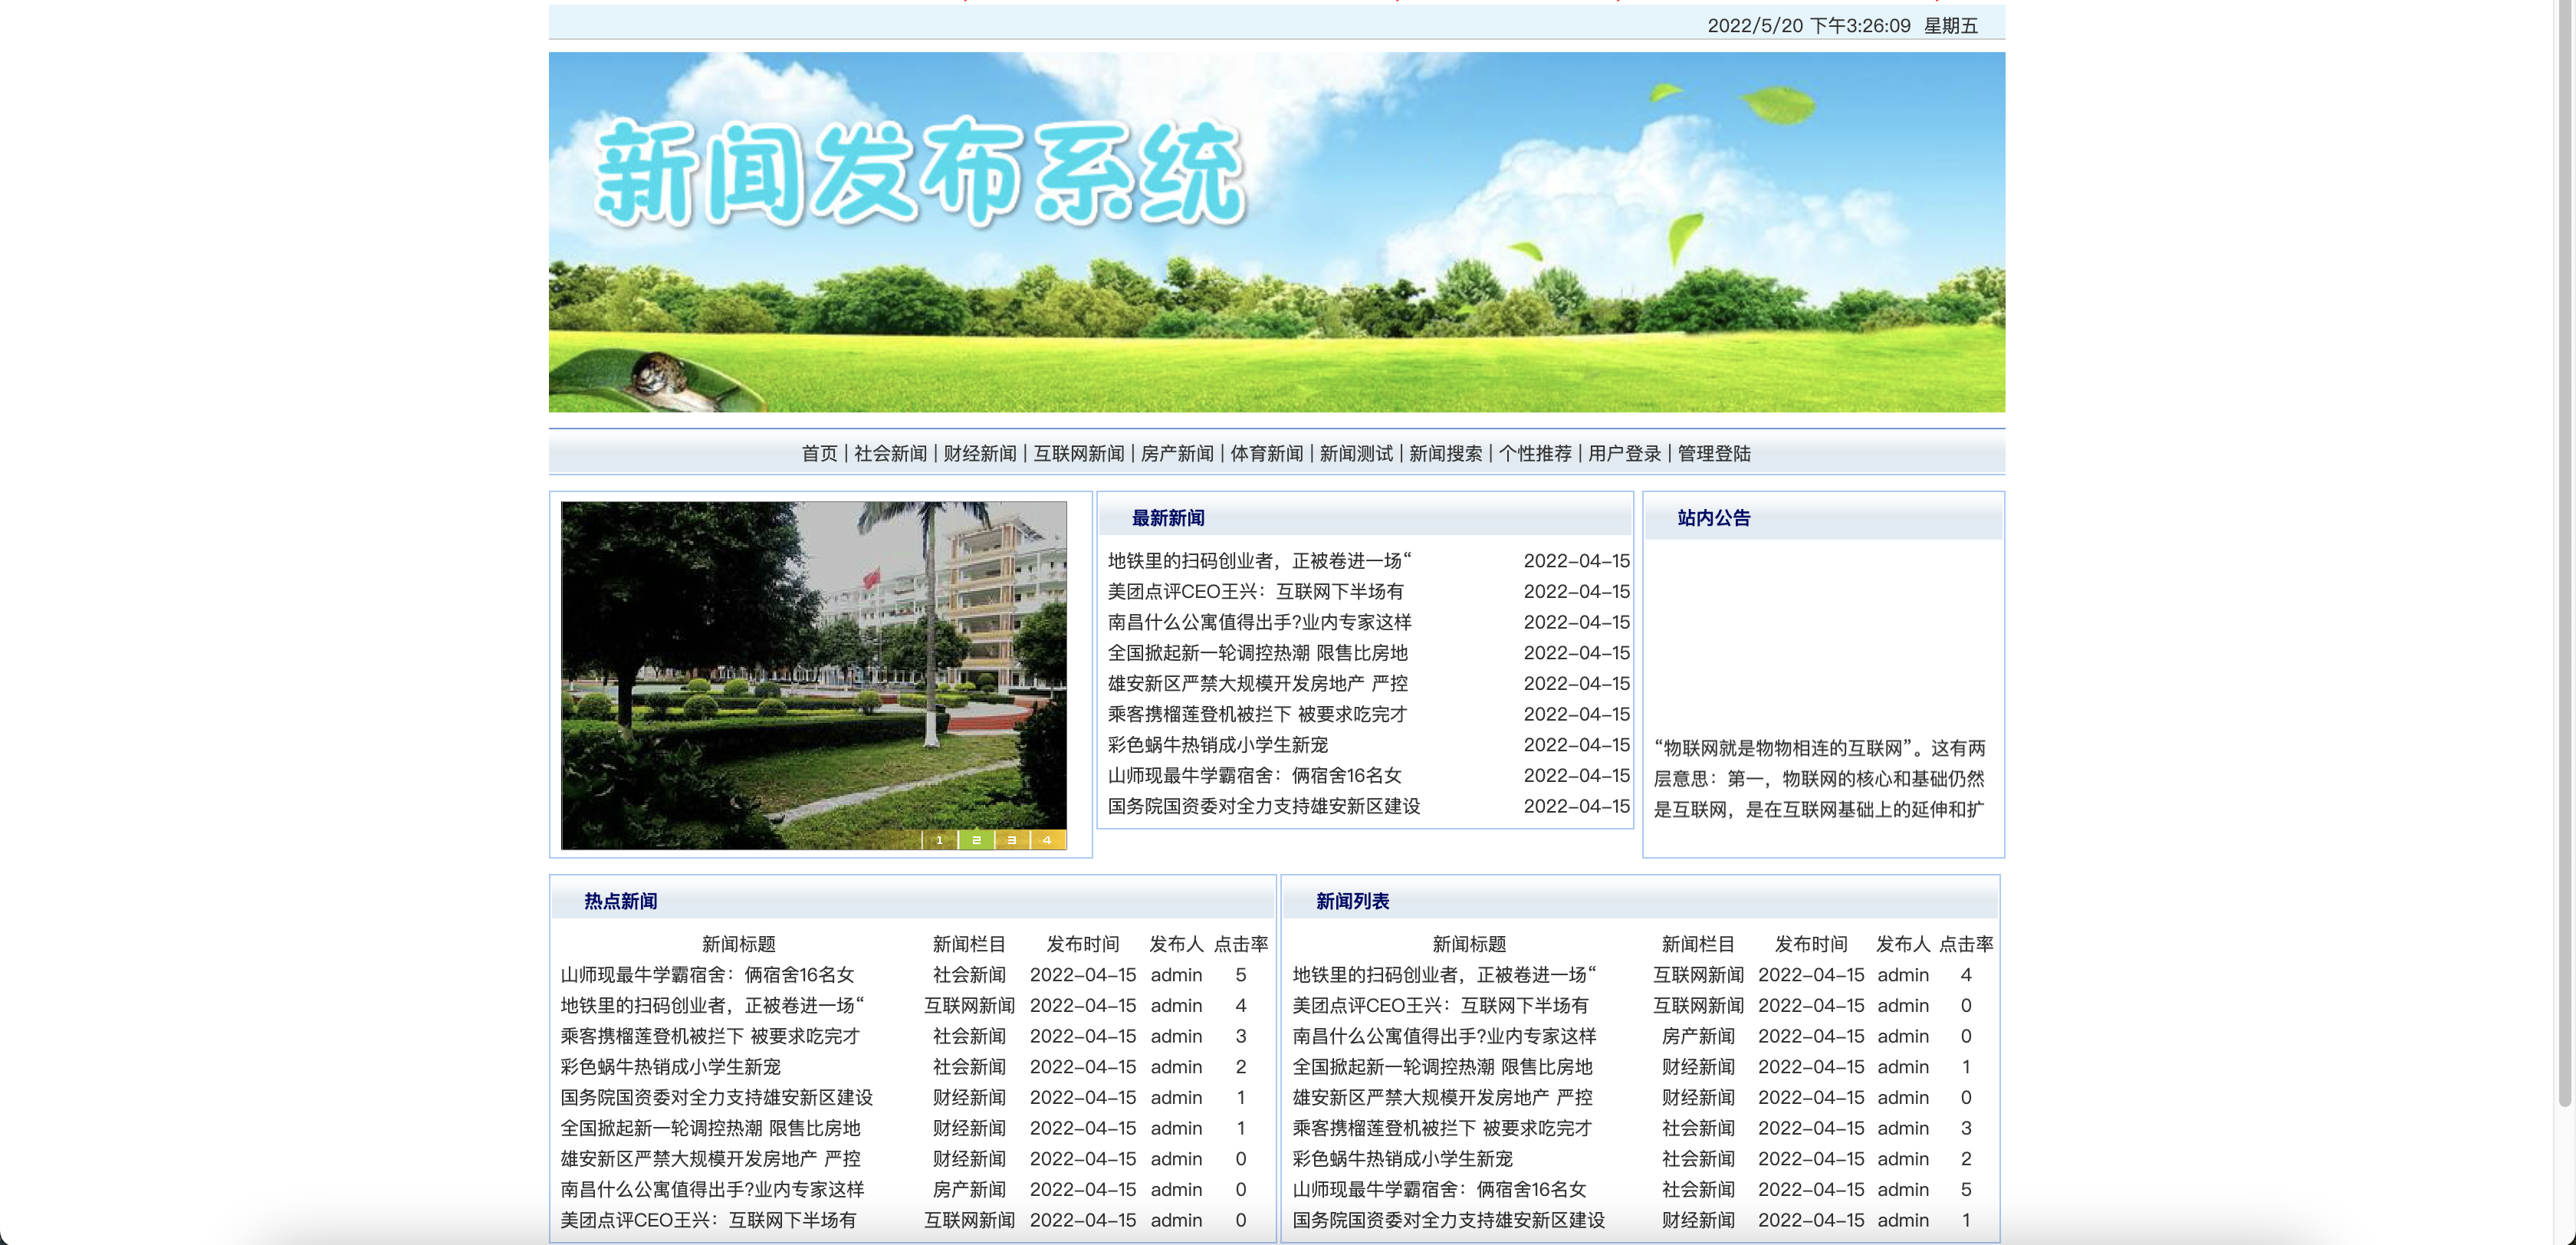Click the 新闻列表 panel heading
This screenshot has height=1245, width=2576.
coord(1352,901)
